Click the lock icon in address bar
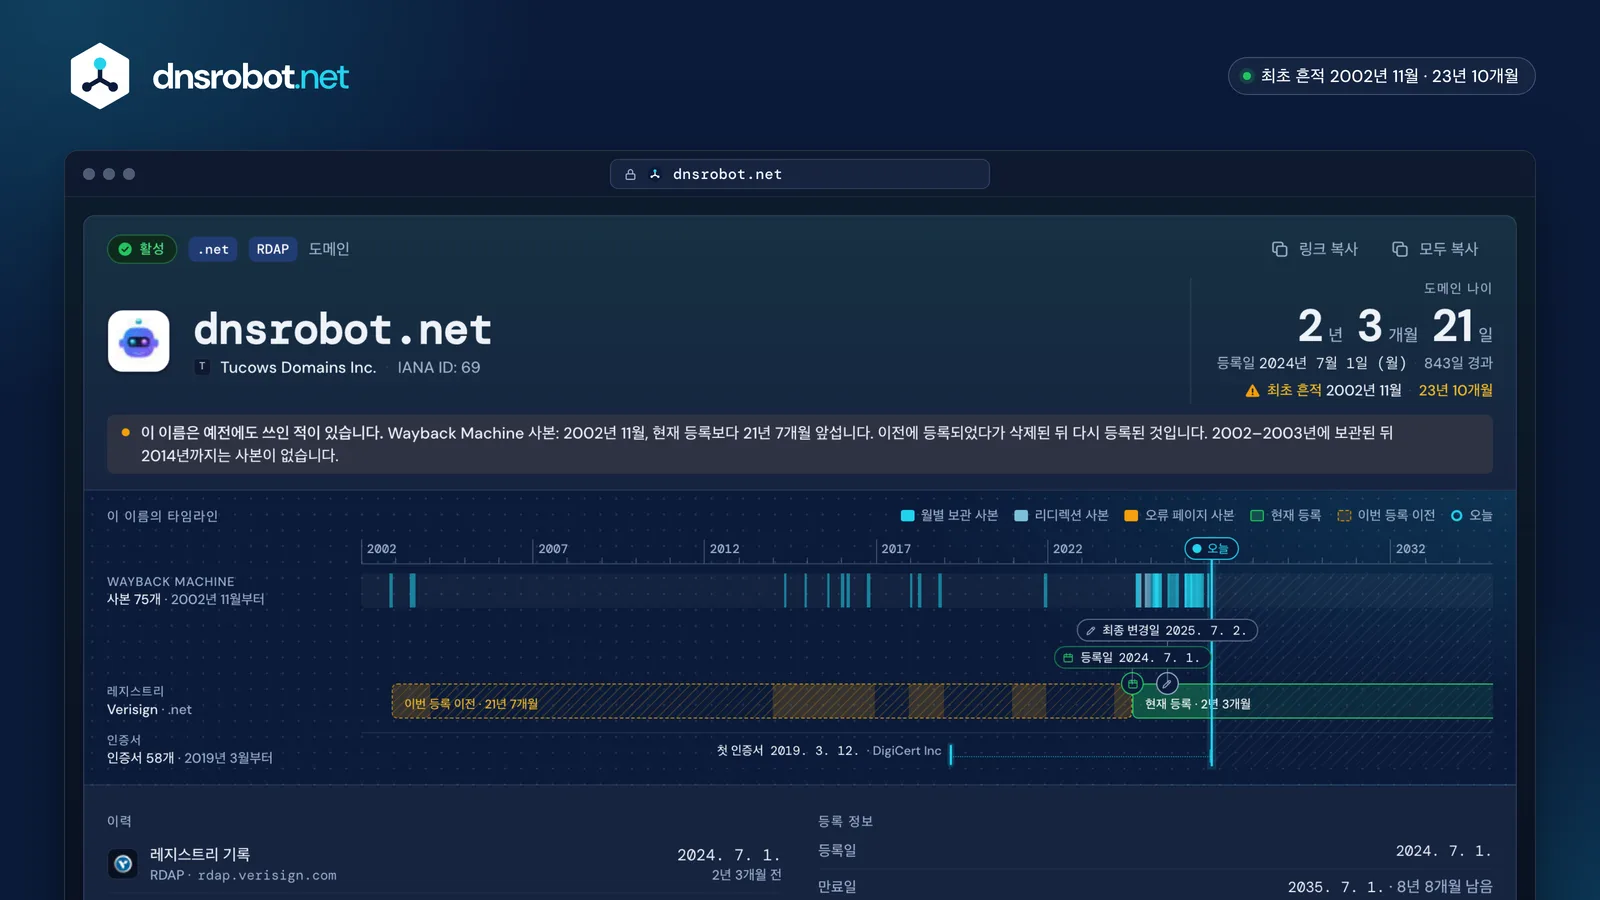The image size is (1600, 900). [630, 174]
